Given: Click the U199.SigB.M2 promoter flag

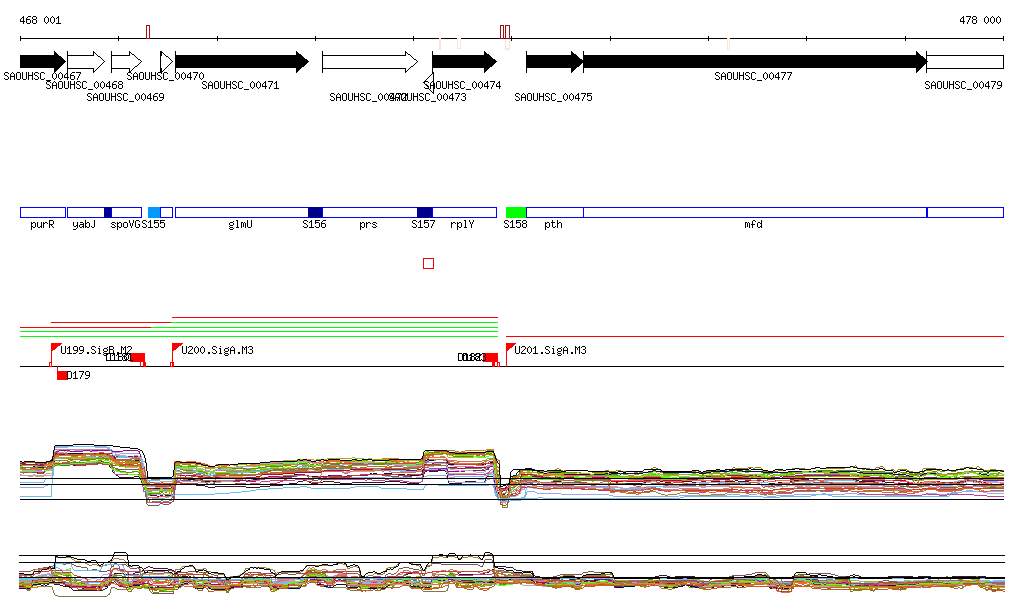Looking at the screenshot, I should pos(56,348).
